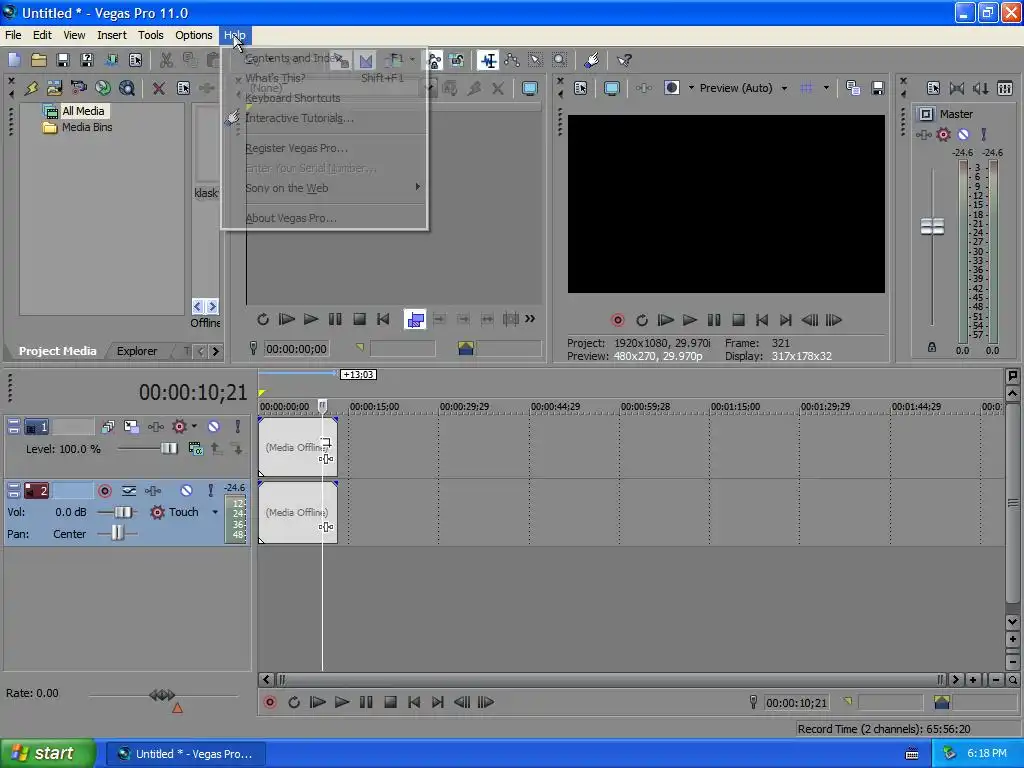Click the zoom tool icon at timeline corner
Image resolution: width=1024 pixels, height=768 pixels.
(x=1012, y=680)
